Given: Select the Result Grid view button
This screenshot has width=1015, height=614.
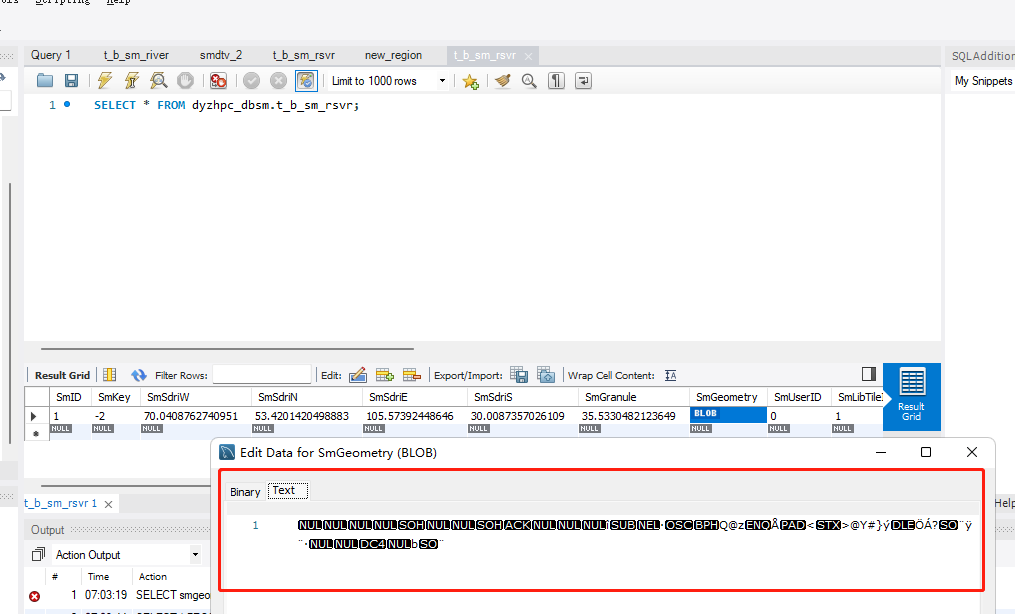Looking at the screenshot, I should point(911,395).
